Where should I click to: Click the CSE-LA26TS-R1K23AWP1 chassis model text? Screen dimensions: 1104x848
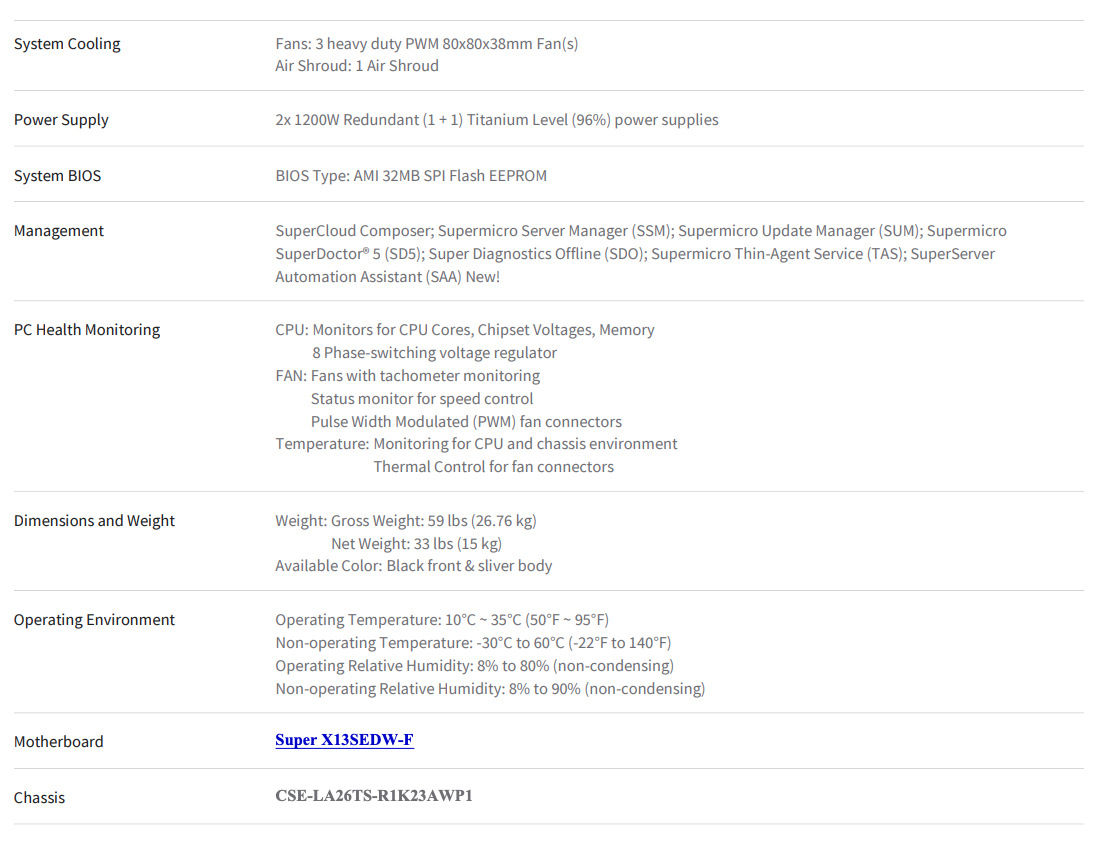pos(374,795)
